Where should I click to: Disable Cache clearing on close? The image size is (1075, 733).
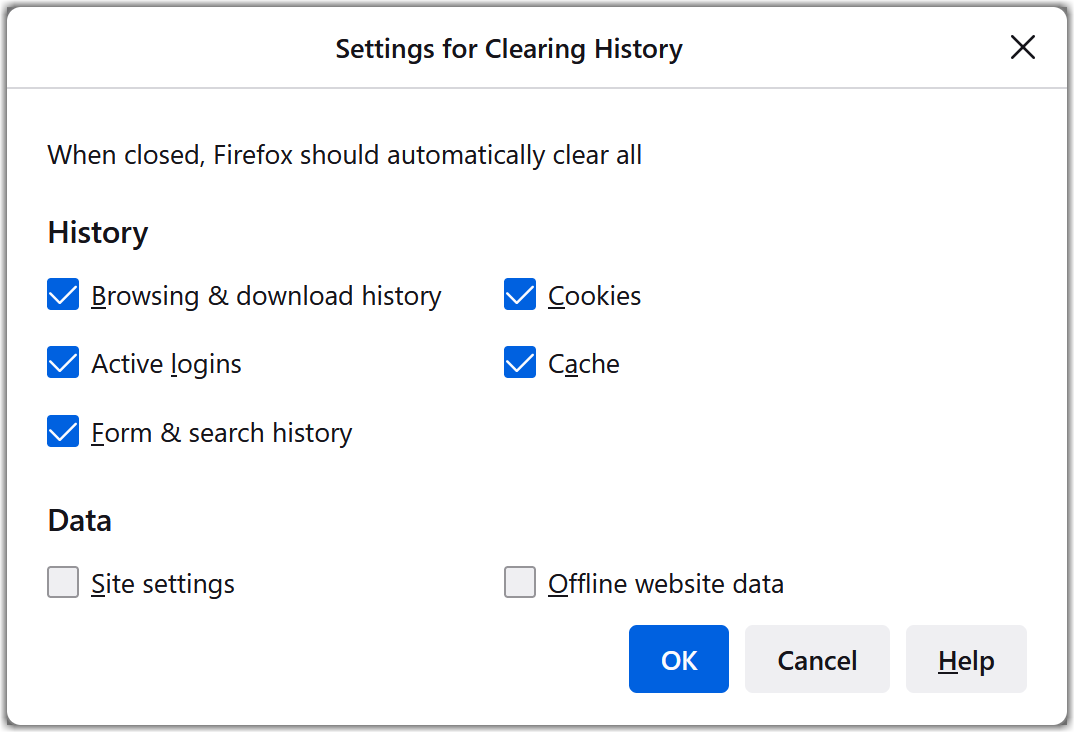click(520, 362)
